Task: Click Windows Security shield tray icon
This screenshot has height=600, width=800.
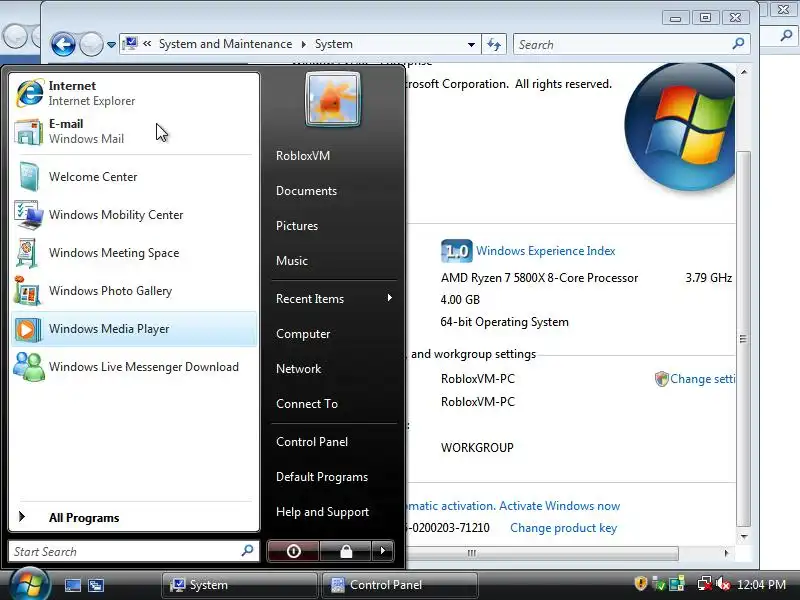Action: click(640, 584)
